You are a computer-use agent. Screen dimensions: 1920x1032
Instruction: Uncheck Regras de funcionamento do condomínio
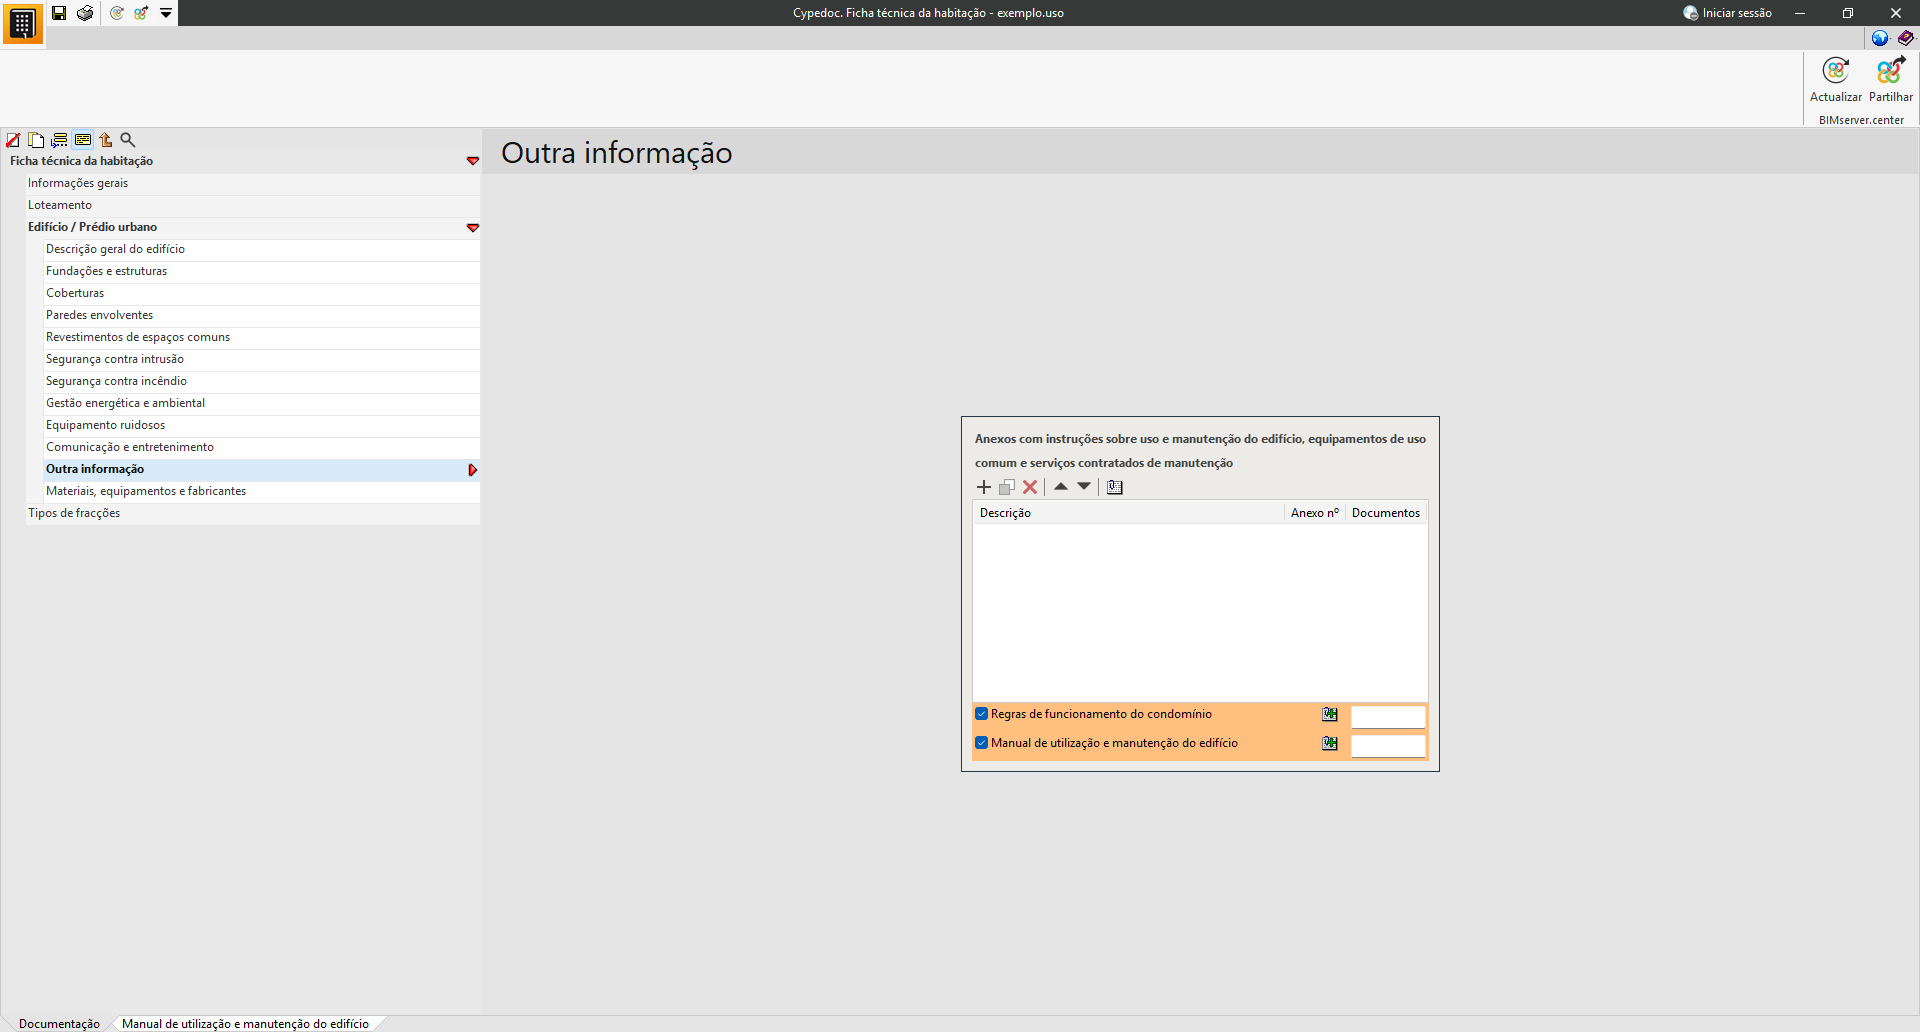pos(982,714)
